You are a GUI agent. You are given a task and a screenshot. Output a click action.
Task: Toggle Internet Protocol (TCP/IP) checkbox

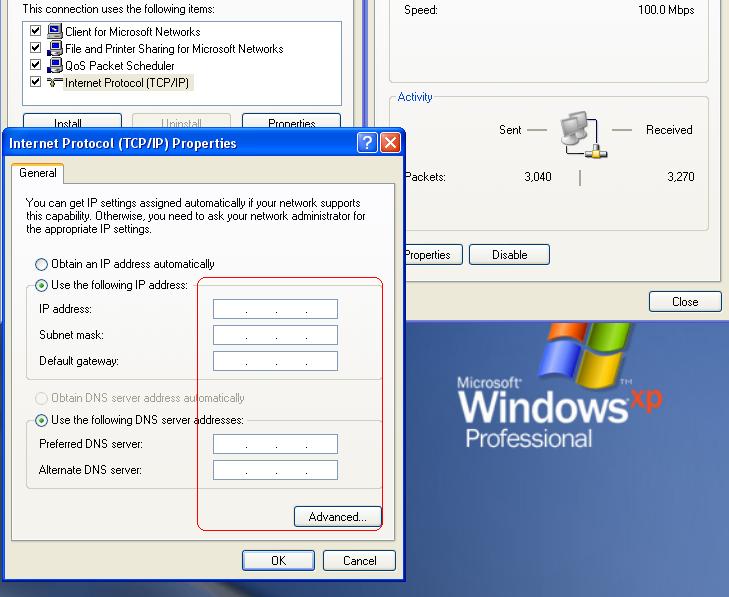[35, 82]
